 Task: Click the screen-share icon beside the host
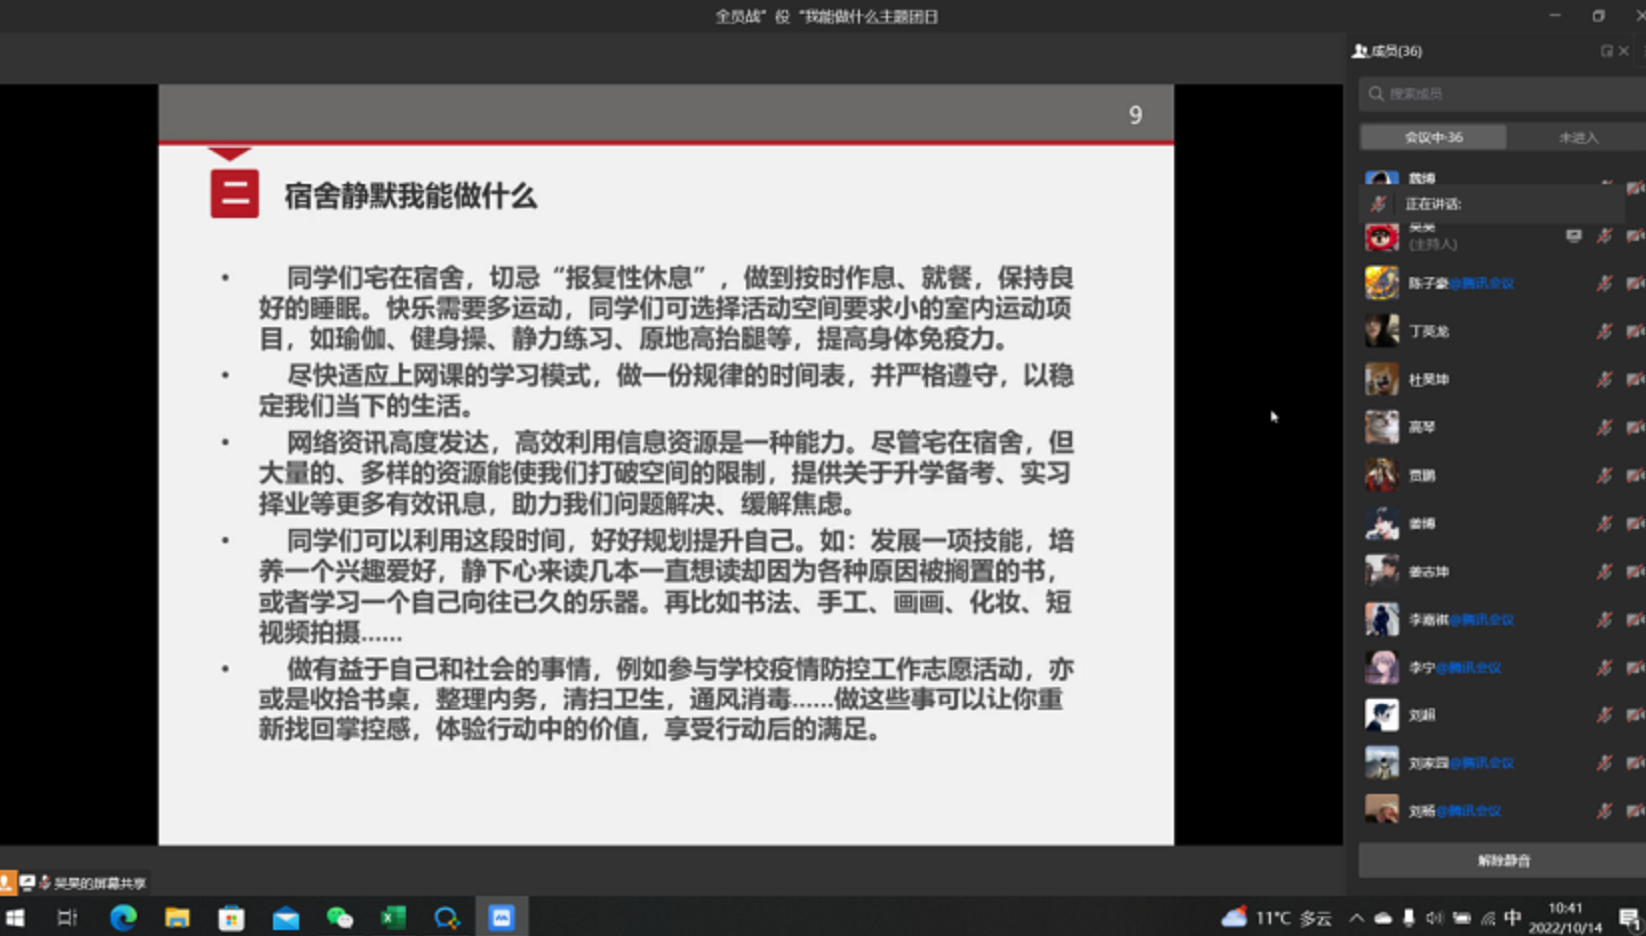[x=1573, y=236]
